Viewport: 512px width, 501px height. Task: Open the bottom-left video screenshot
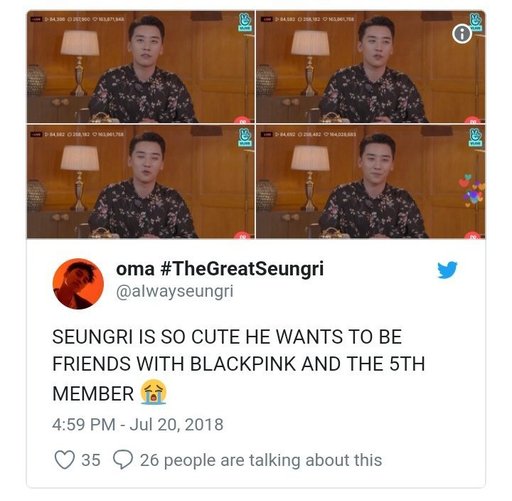[x=141, y=182]
